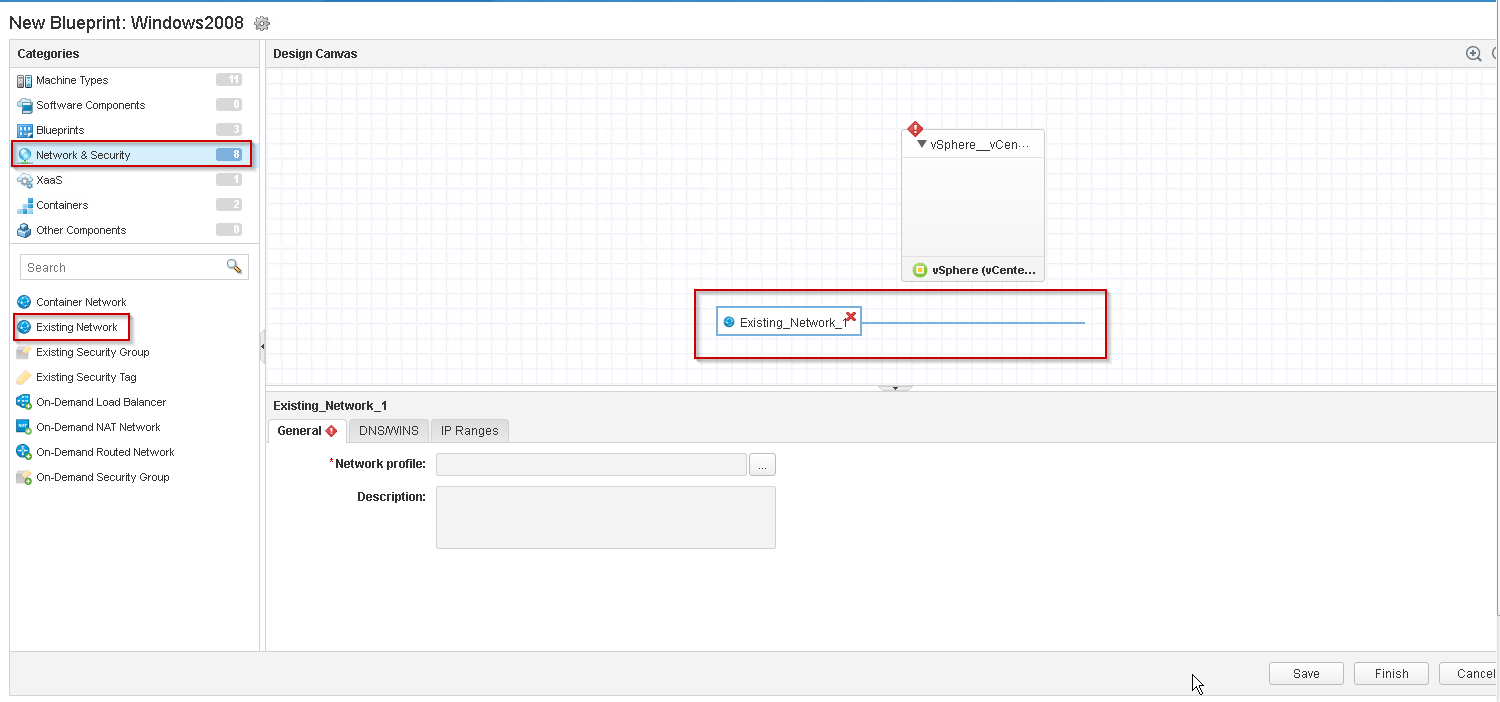Viewport: 1500px width, 702px height.
Task: Collapse the left categories panel handle
Action: [262, 346]
